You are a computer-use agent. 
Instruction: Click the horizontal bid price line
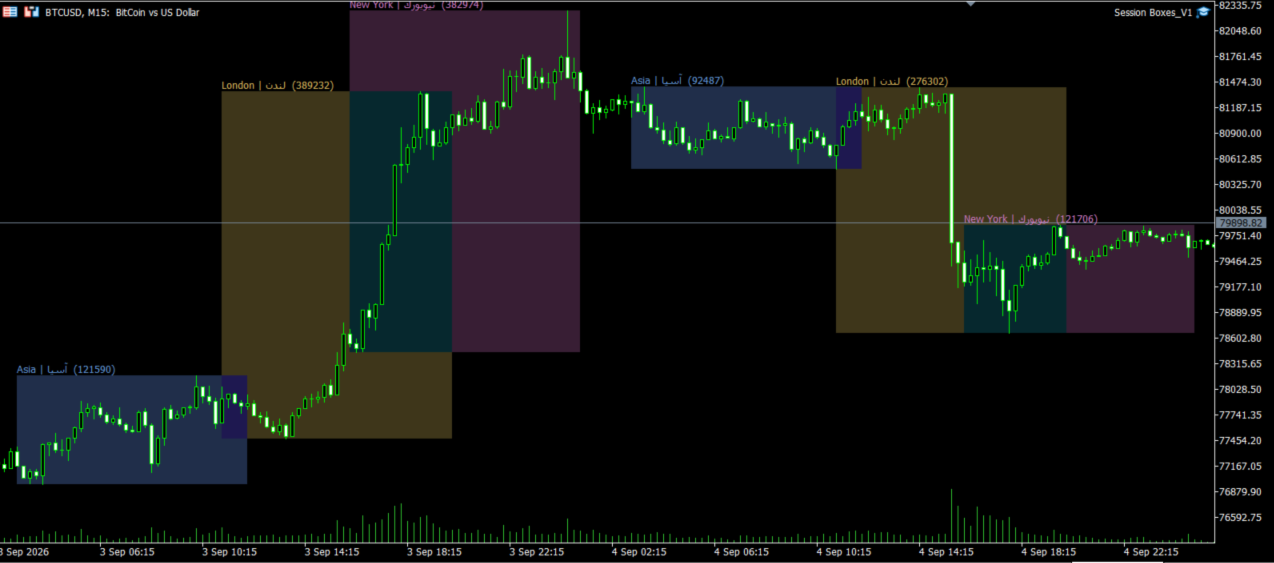pos(608,222)
